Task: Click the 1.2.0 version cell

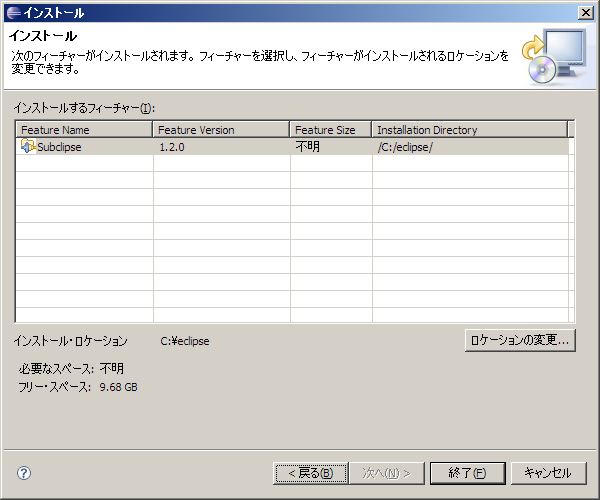Action: [173, 147]
